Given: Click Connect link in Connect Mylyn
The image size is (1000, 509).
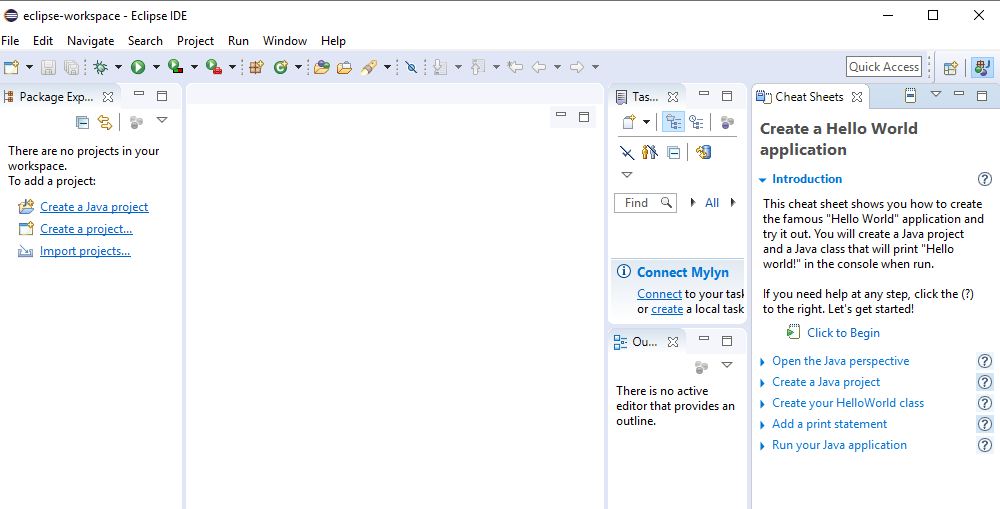Looking at the screenshot, I should click(659, 294).
